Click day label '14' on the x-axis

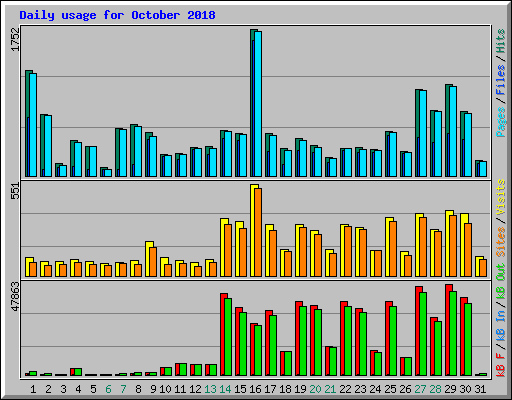pos(225,389)
